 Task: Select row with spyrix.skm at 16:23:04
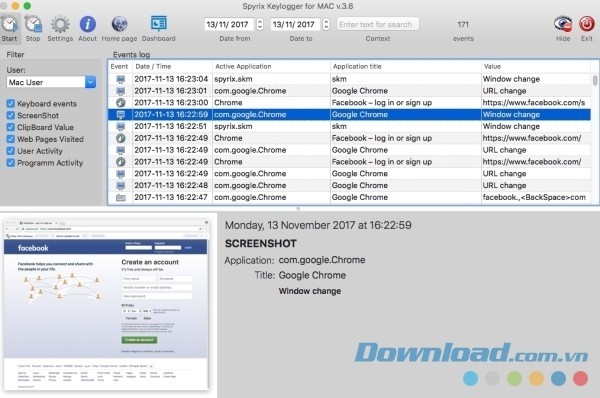point(349,79)
